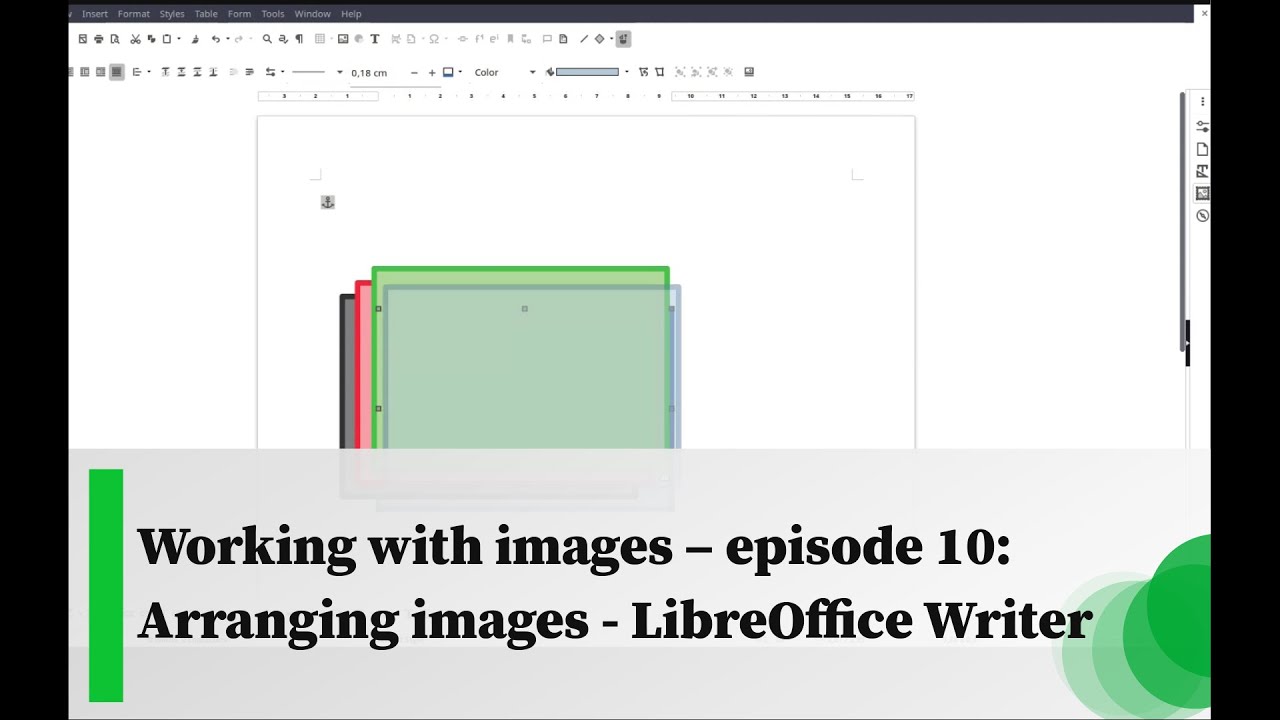The width and height of the screenshot is (1280, 720).
Task: Click the Copy icon
Action: pyautogui.click(x=151, y=39)
